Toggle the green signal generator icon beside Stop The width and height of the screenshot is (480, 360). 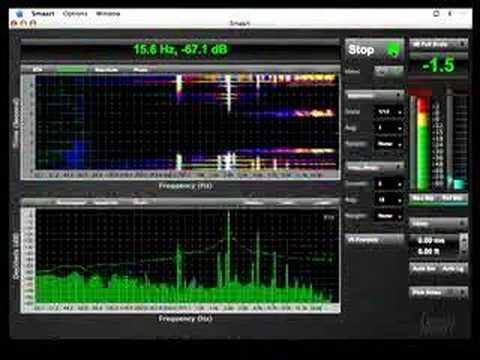tap(393, 50)
